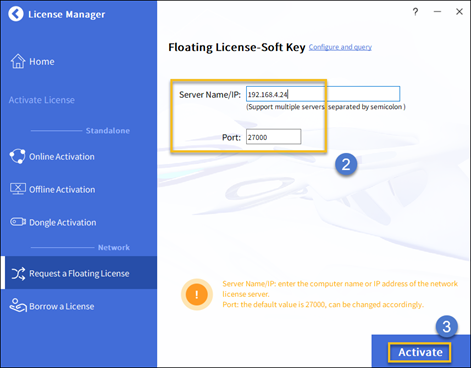Open help with the question mark

[x=415, y=12]
